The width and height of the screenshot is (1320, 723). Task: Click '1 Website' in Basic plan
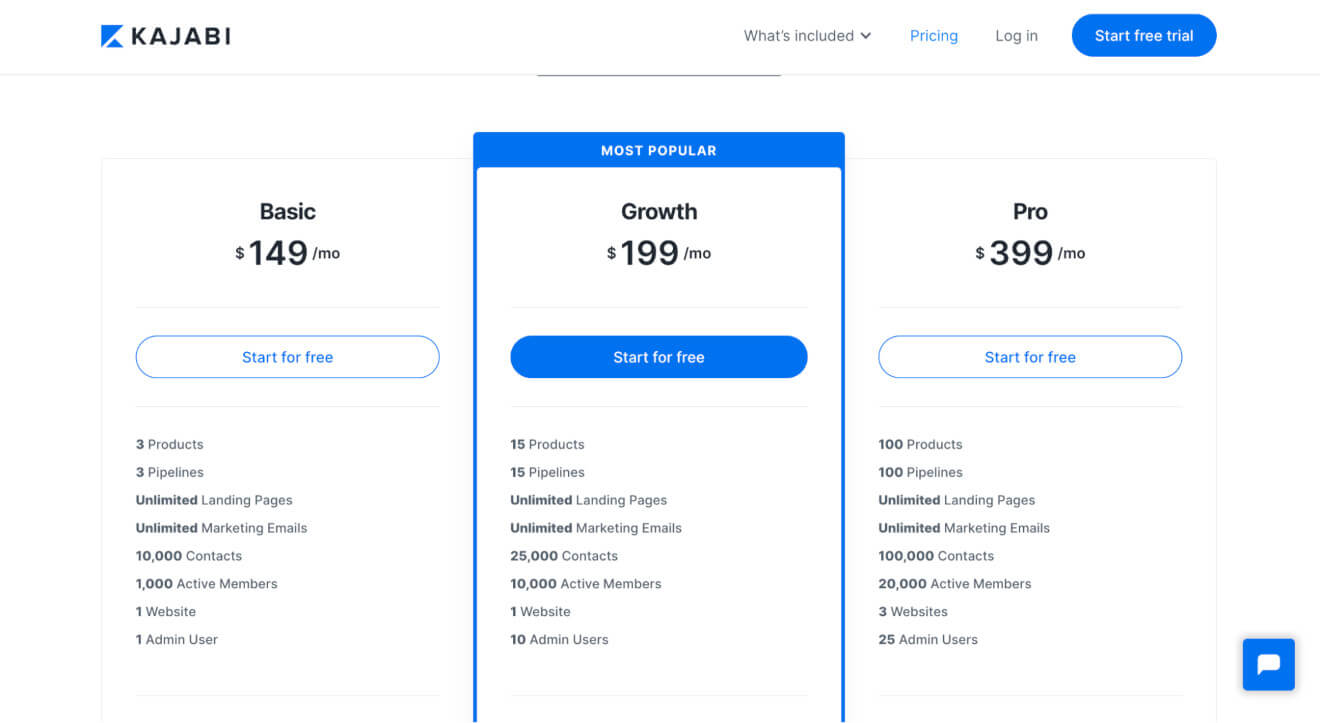click(x=166, y=612)
